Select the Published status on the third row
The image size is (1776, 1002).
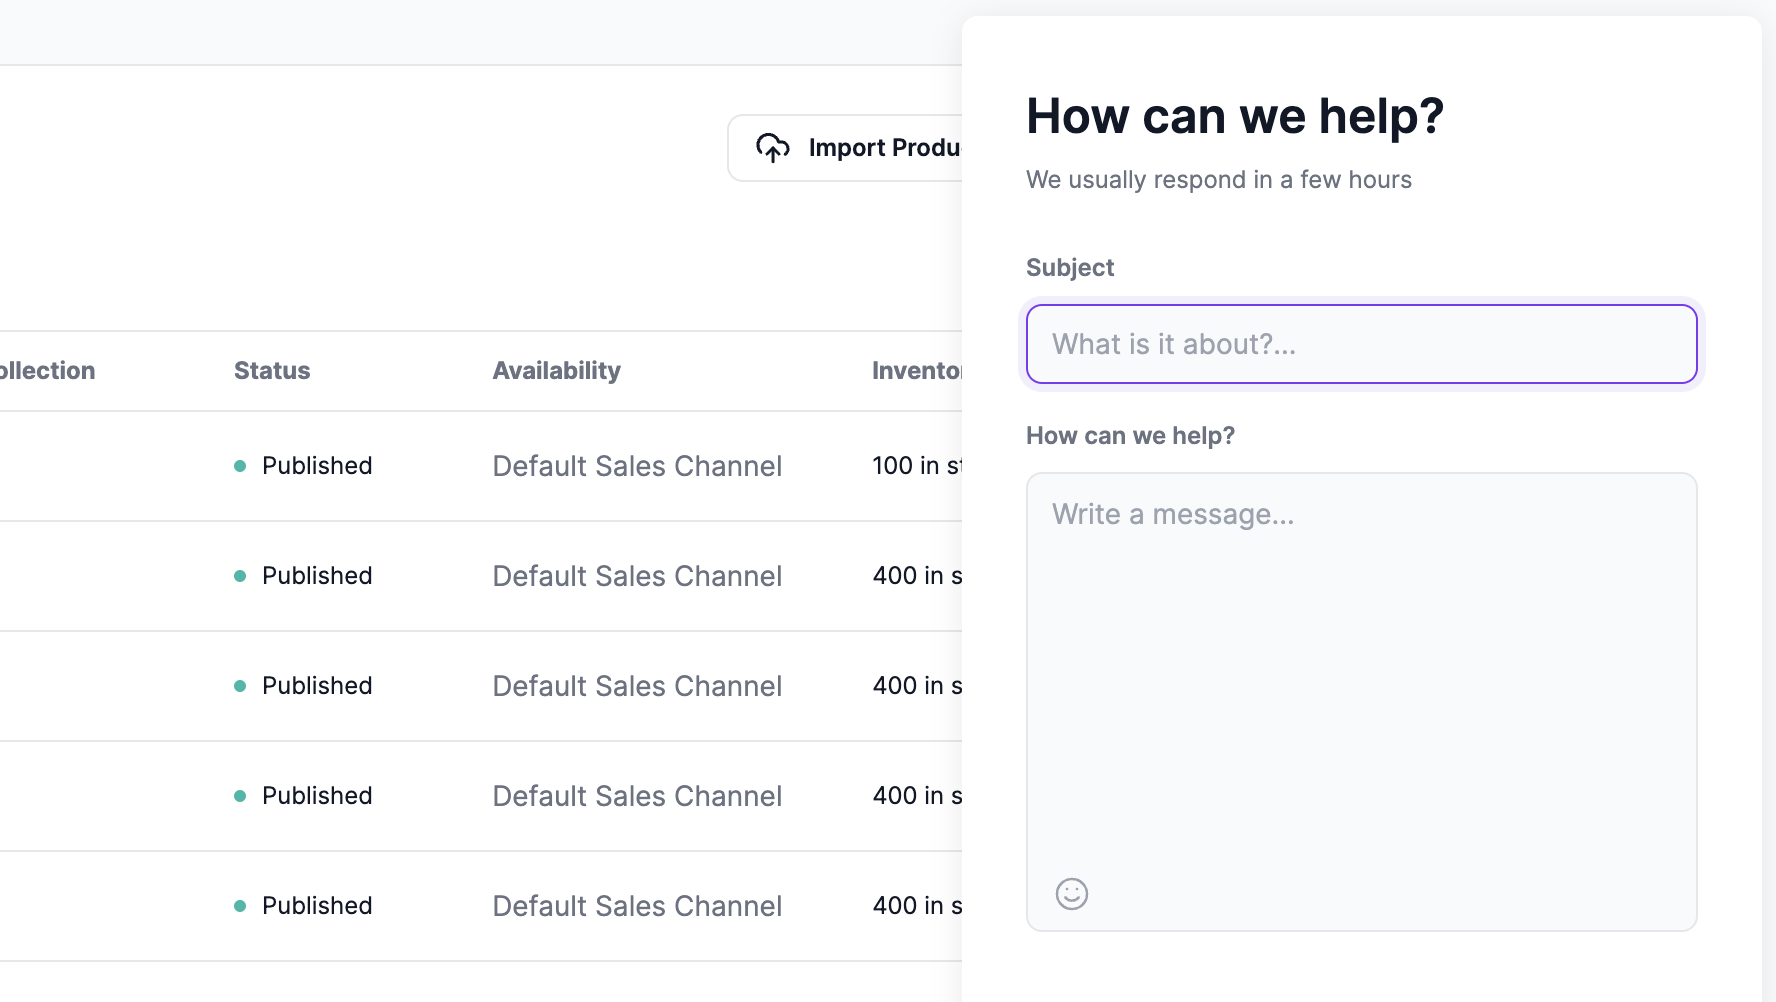[x=316, y=685]
